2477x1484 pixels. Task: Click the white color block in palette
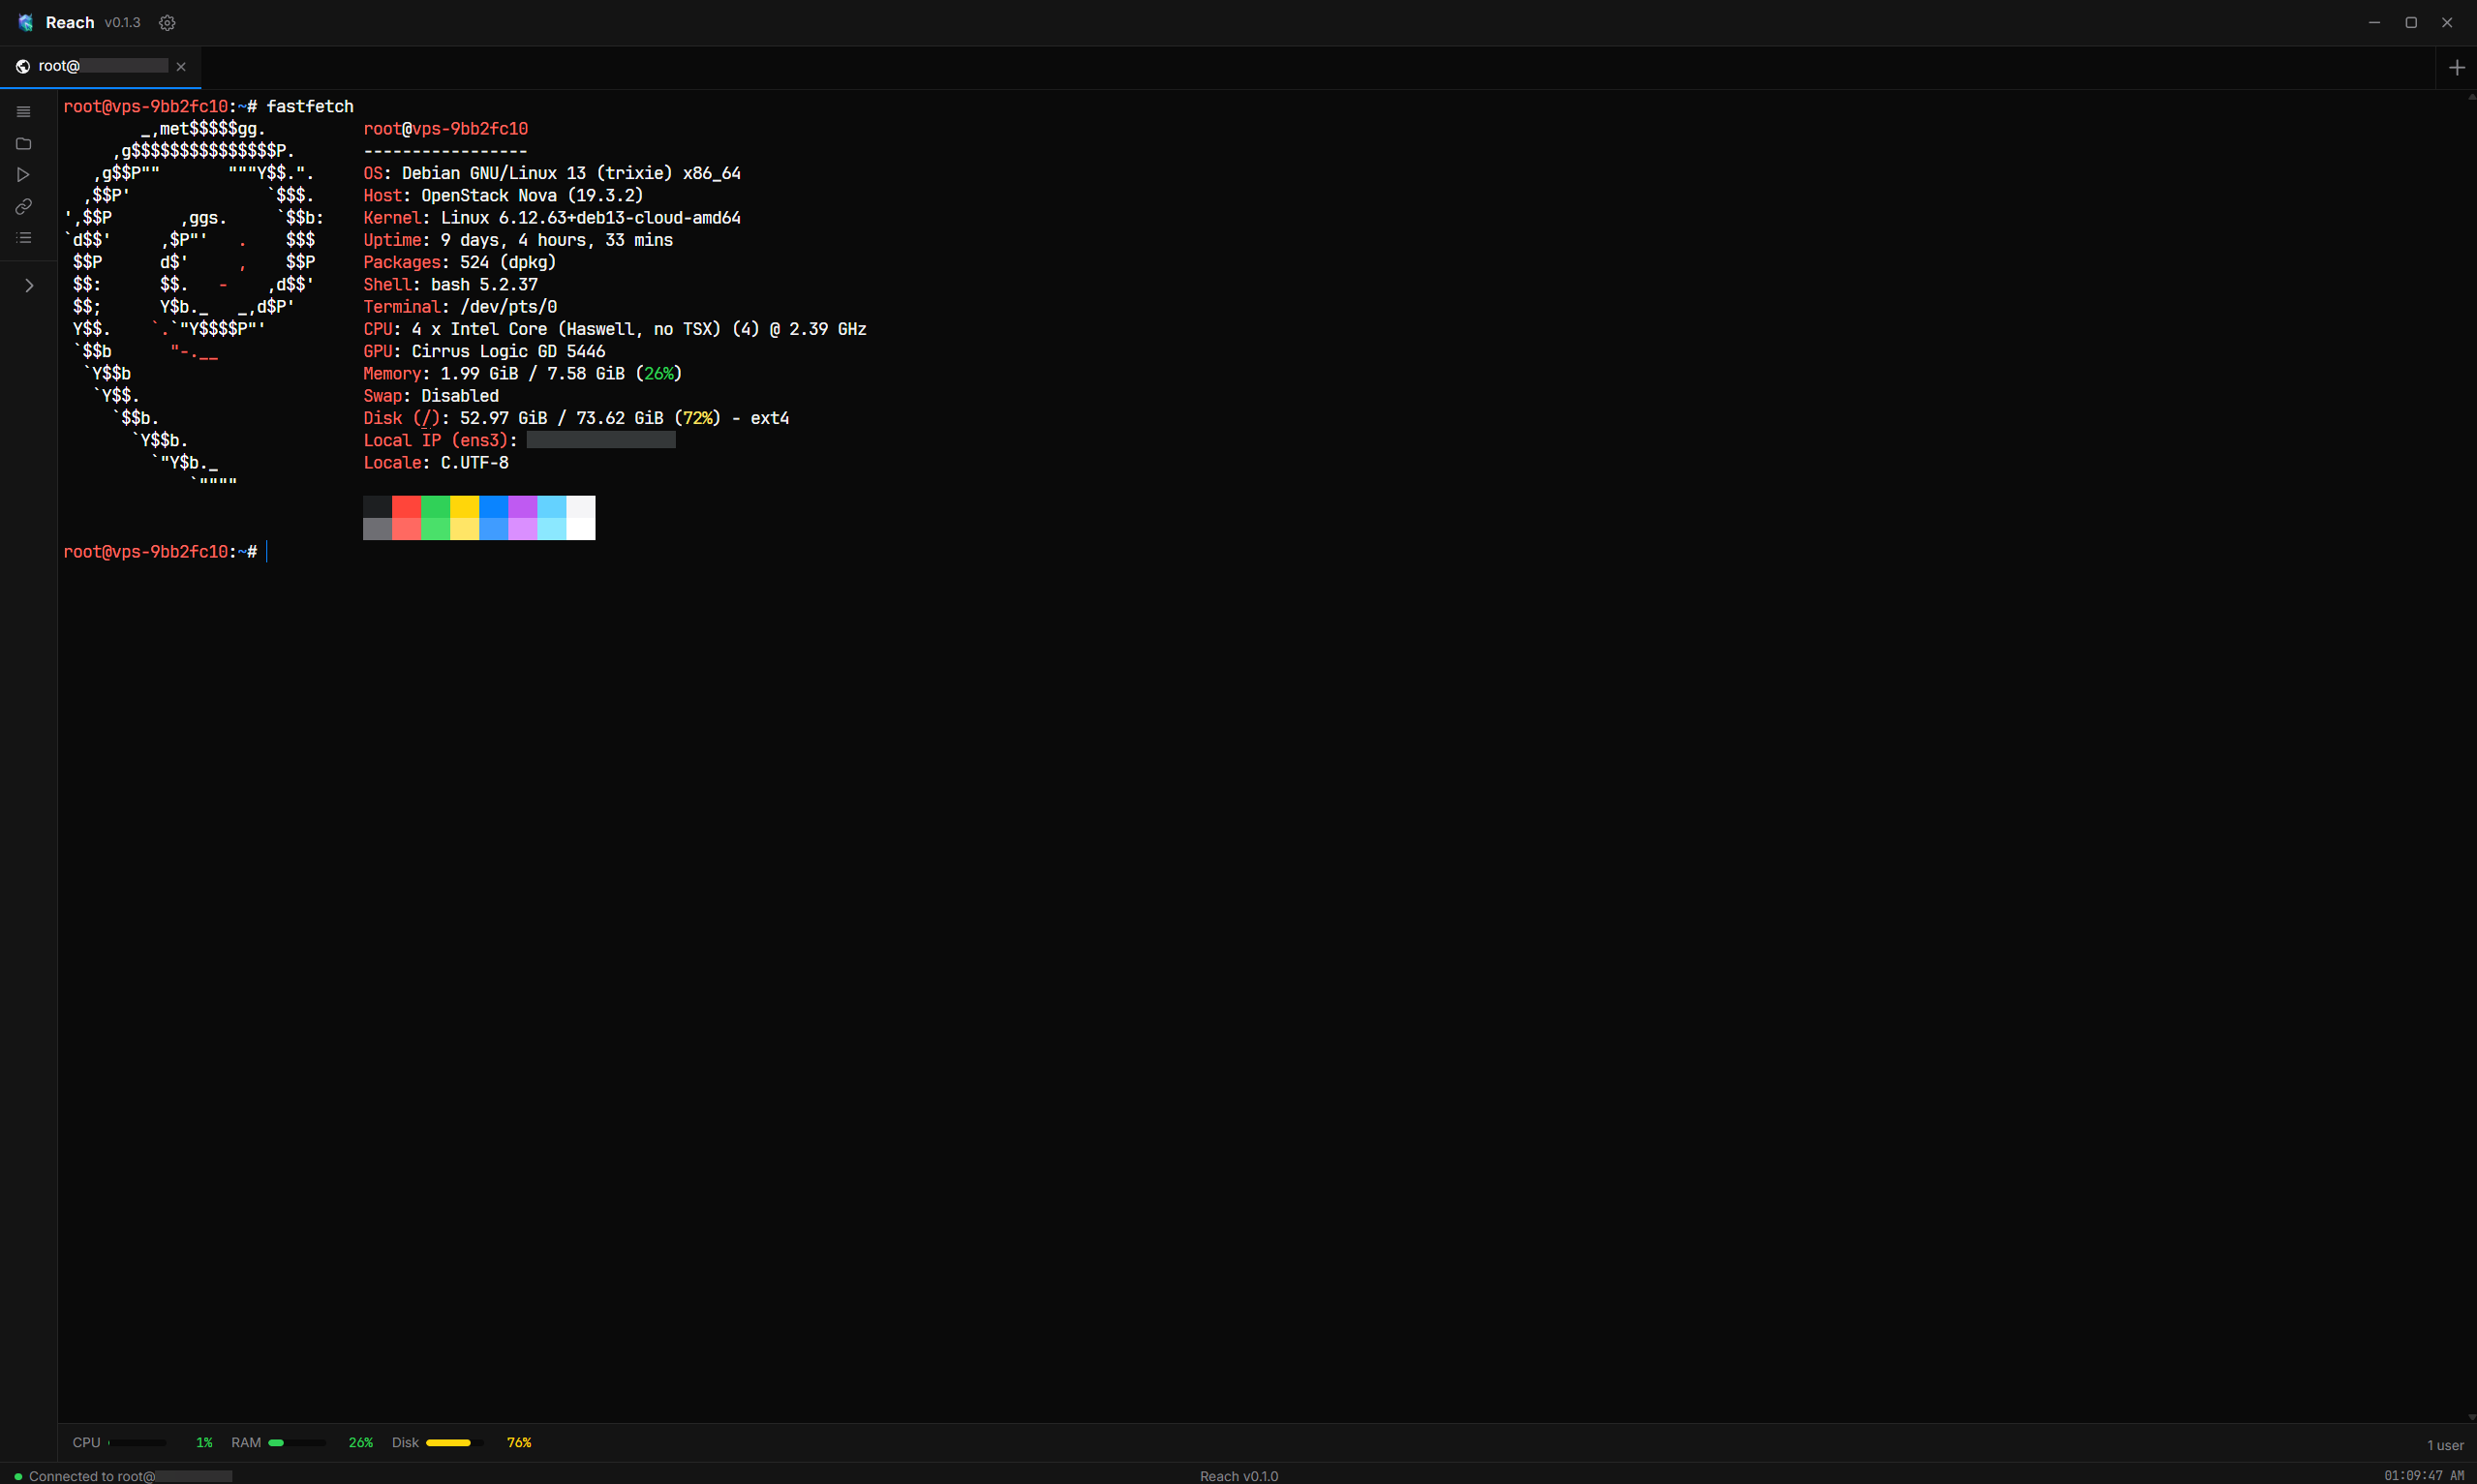pos(581,507)
